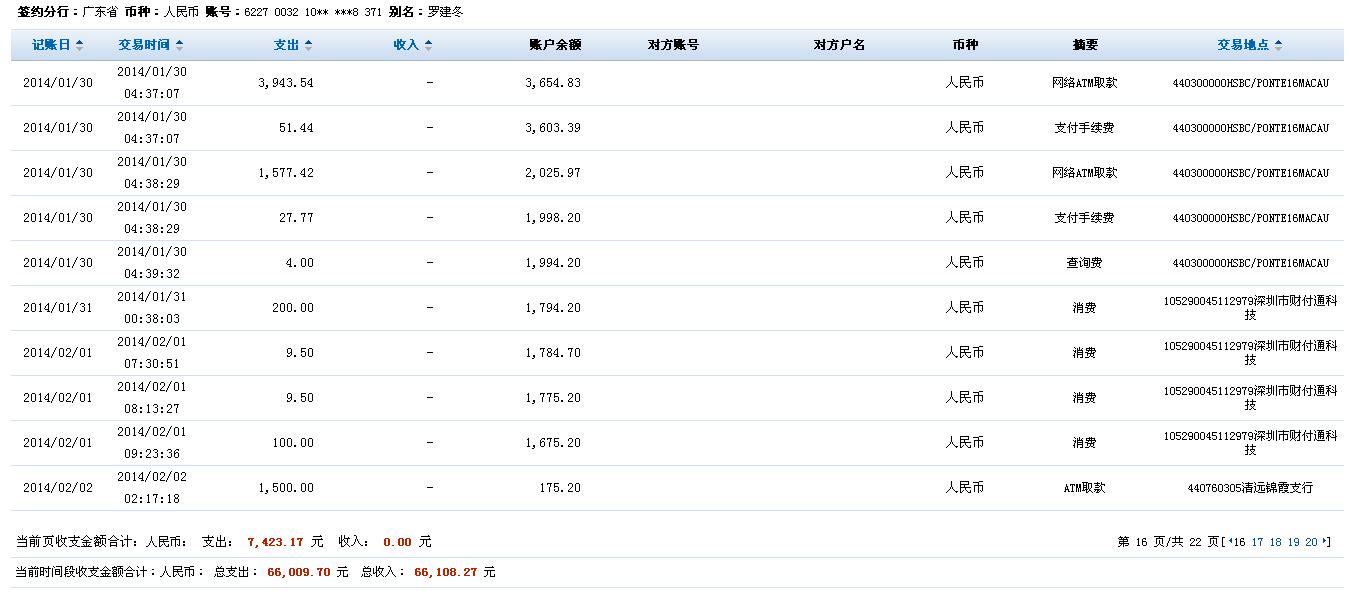Click the 账户余额 column header
The image size is (1349, 598).
tap(554, 45)
